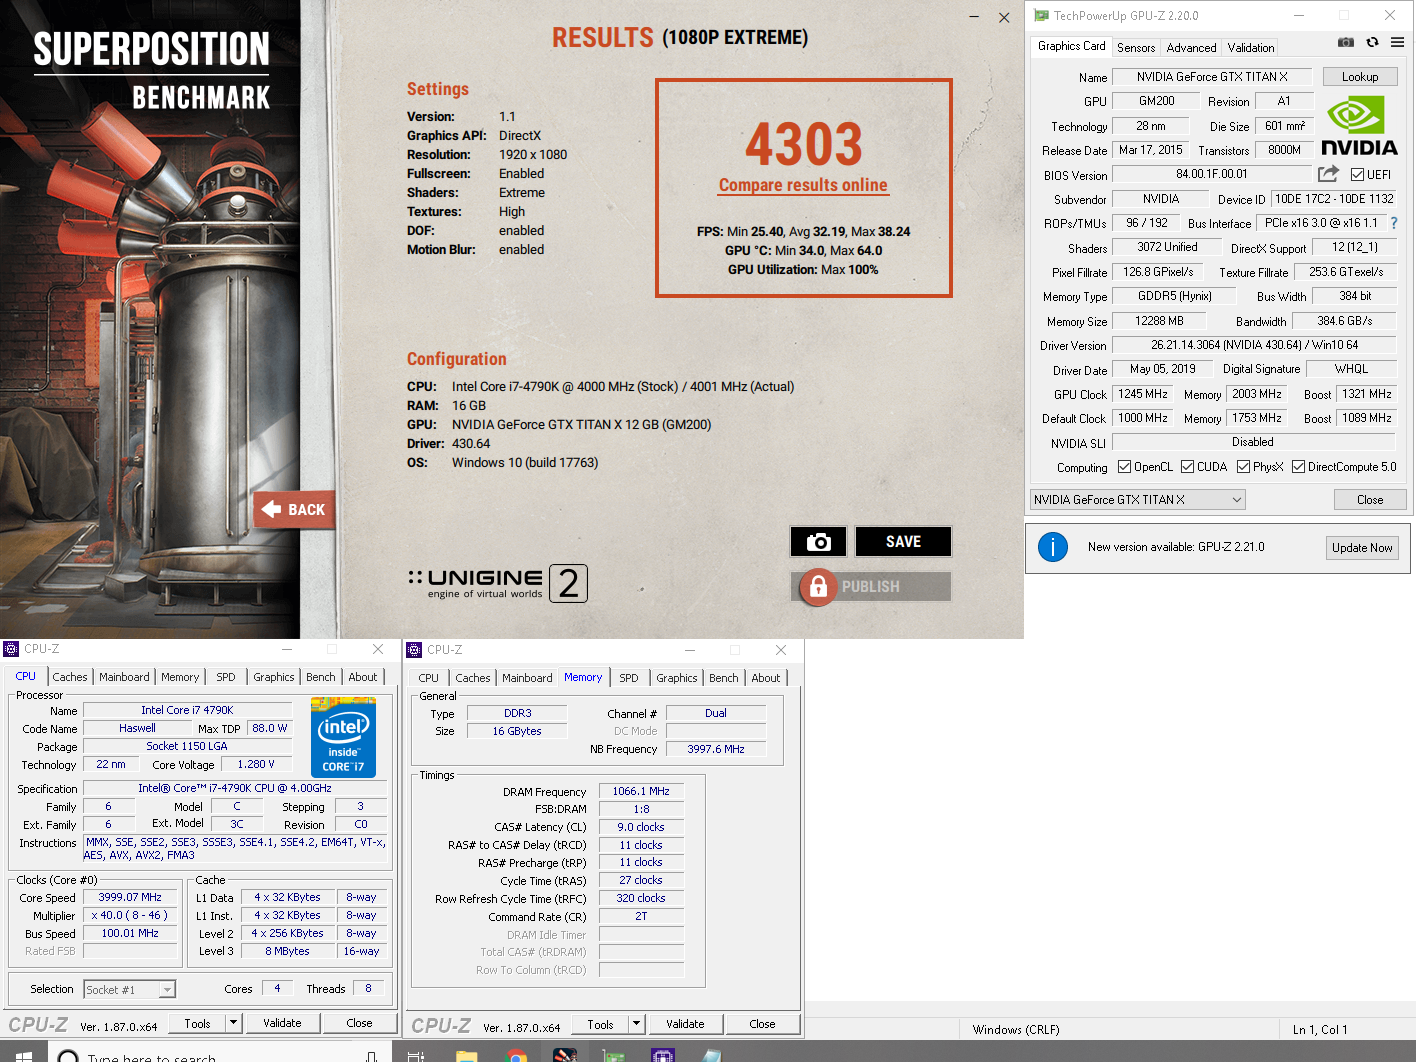Switch to the Sensors tab in GPU-Z
Viewport: 1416px width, 1062px height.
1136,48
